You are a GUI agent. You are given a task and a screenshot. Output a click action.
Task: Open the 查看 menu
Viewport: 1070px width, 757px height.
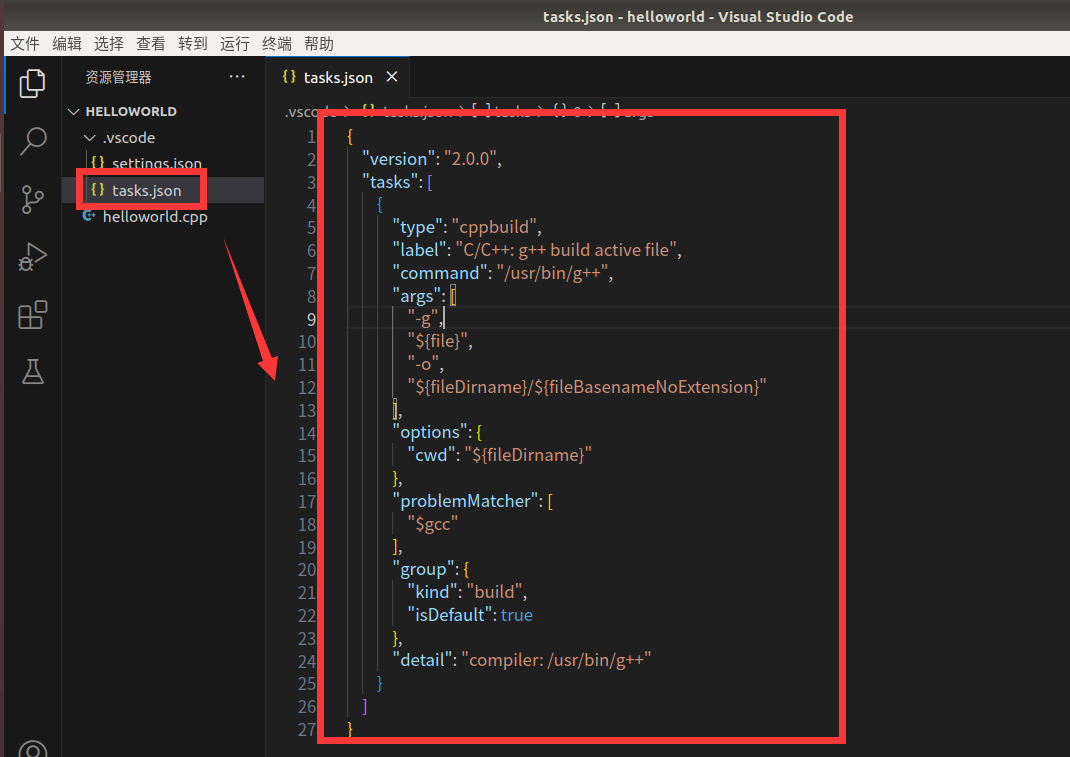(151, 44)
